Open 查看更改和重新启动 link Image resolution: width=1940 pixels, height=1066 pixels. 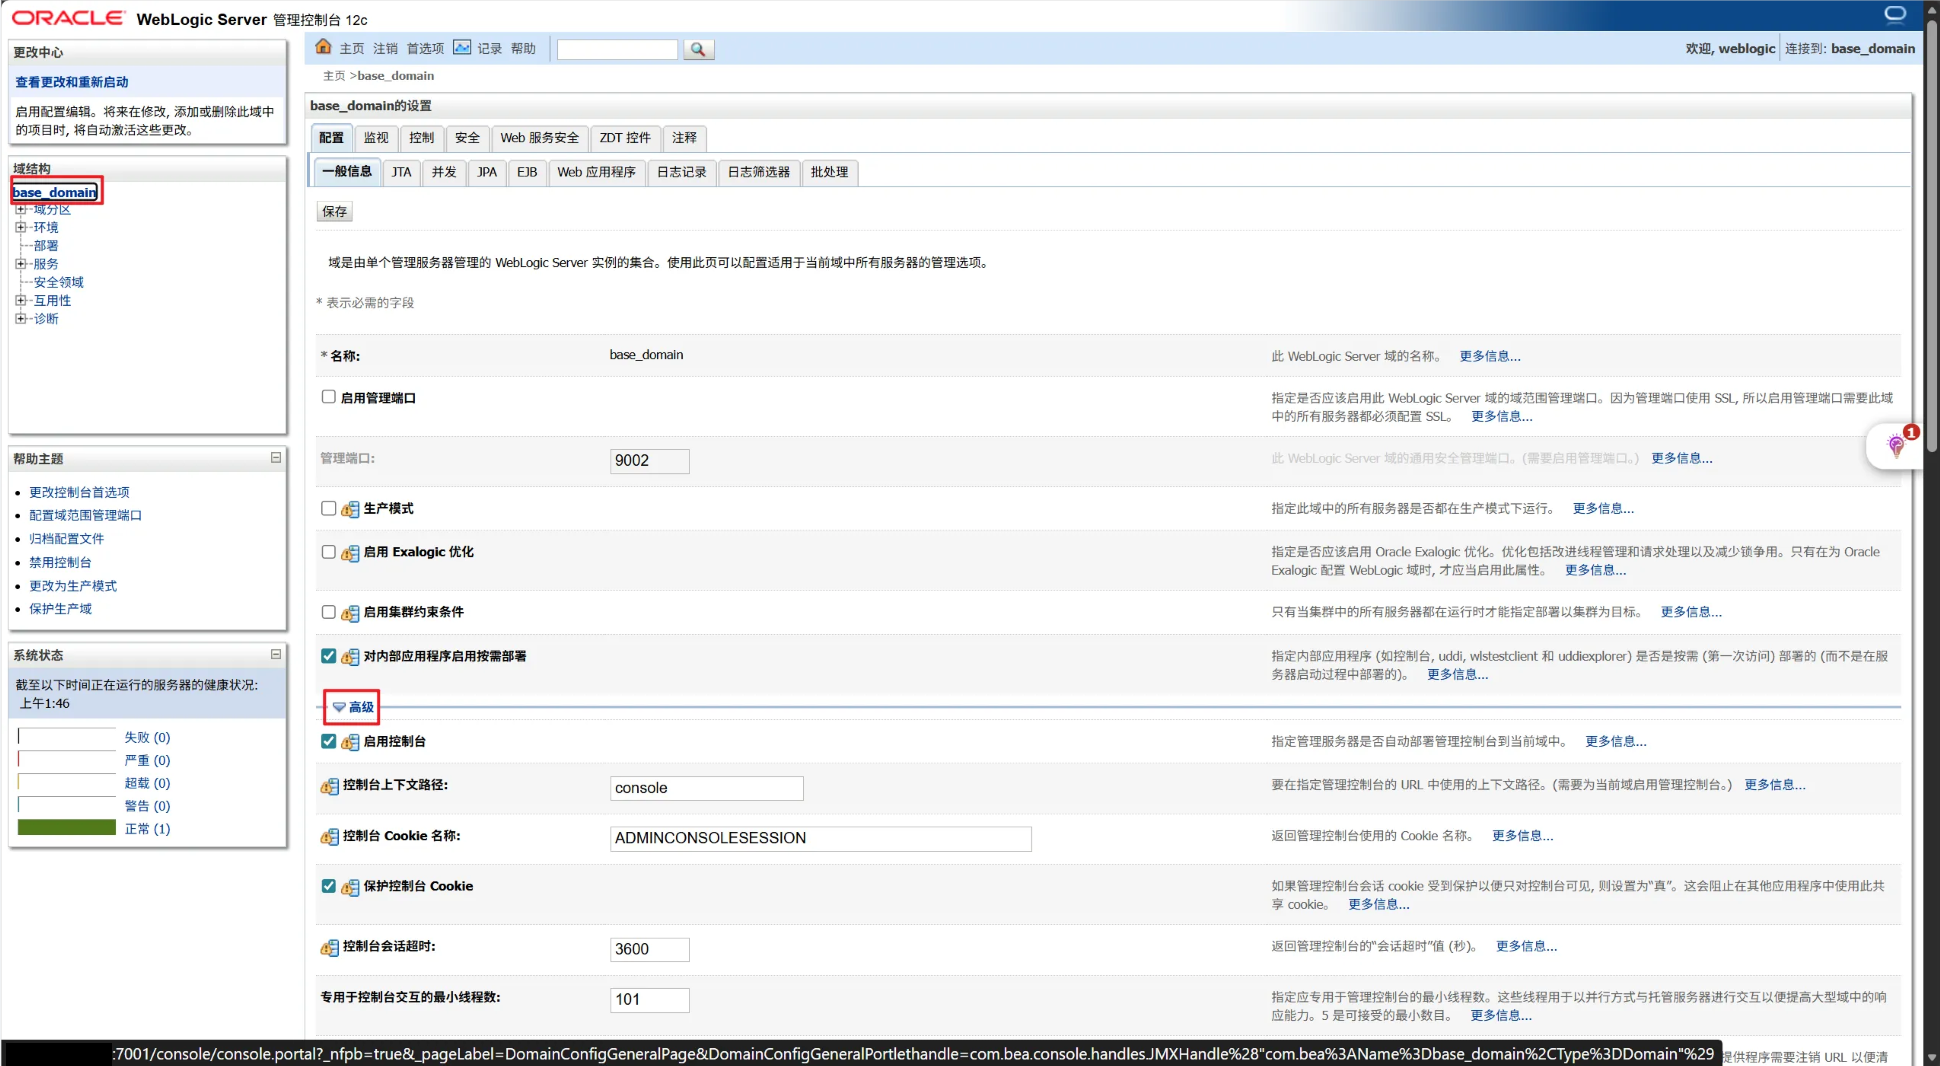pyautogui.click(x=72, y=82)
